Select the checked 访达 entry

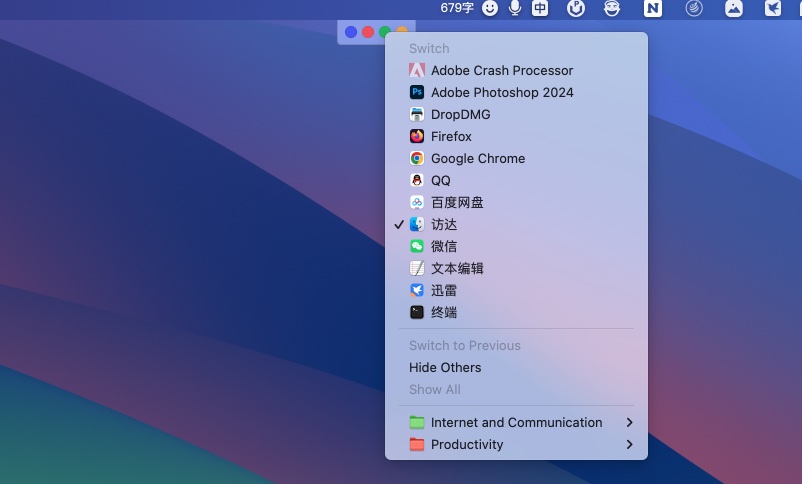[x=516, y=224]
